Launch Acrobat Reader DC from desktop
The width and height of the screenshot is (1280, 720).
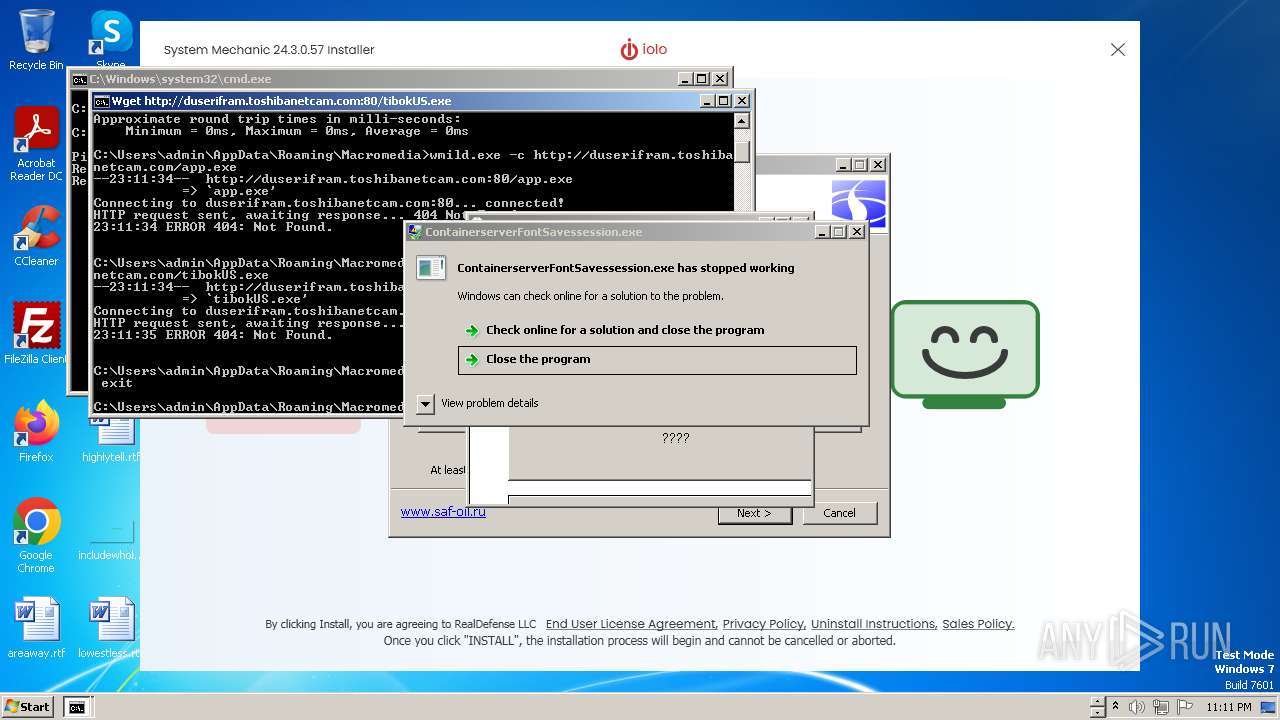point(36,143)
